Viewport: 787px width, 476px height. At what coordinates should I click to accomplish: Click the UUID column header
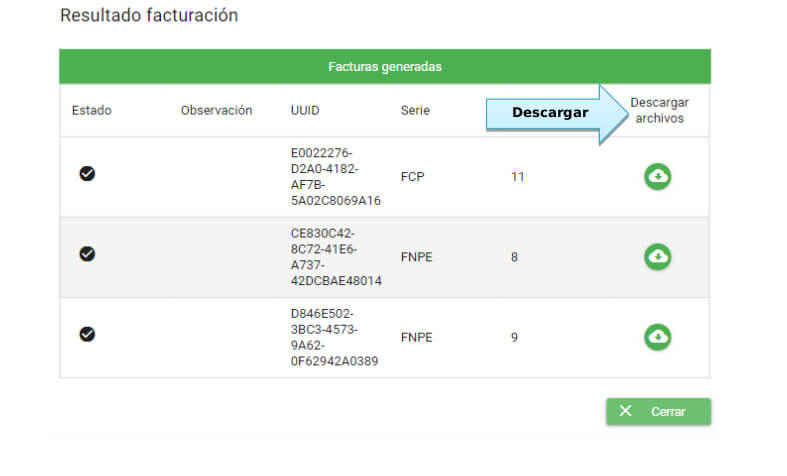pos(305,110)
